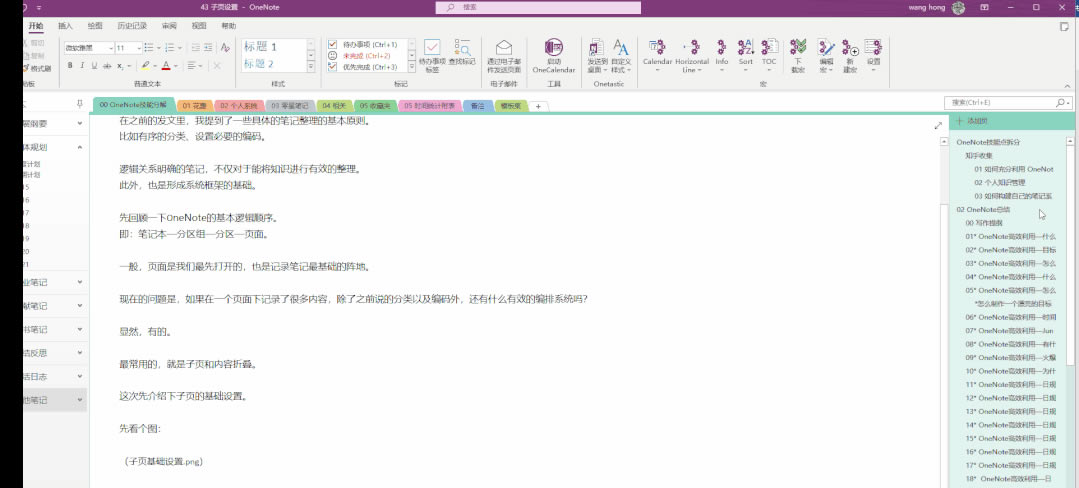Toggle underline formatting

pyautogui.click(x=94, y=66)
